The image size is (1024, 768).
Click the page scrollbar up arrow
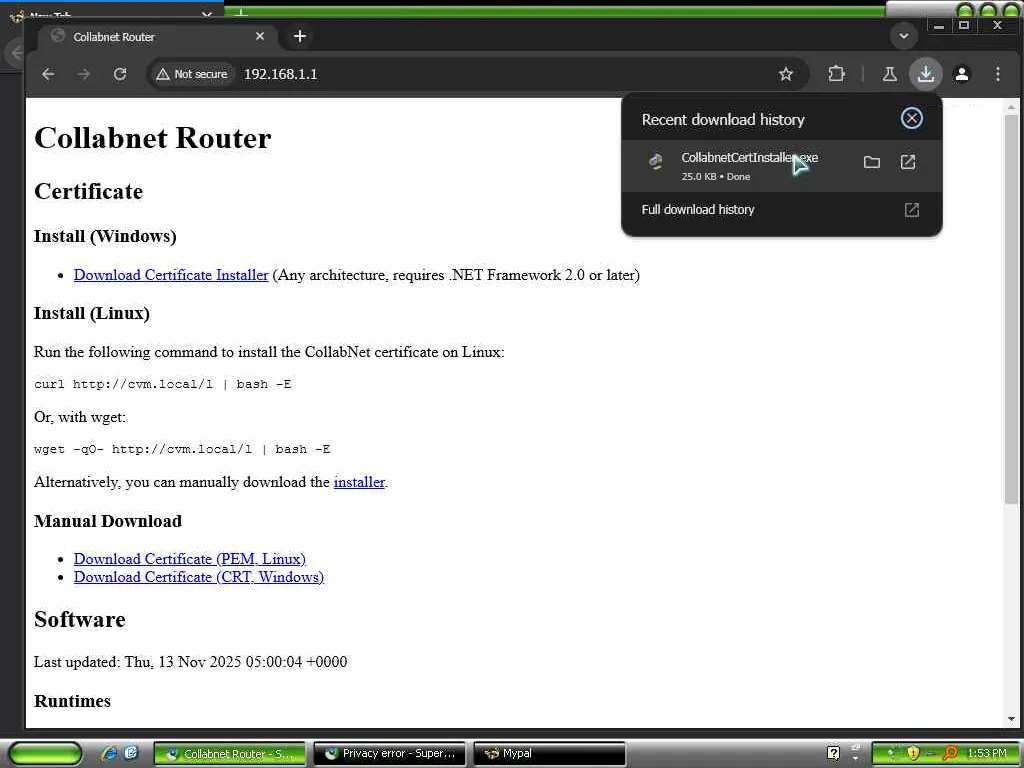1012,107
